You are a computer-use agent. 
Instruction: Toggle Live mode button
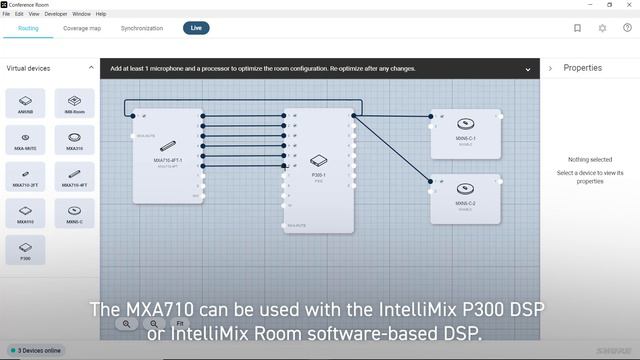196,28
